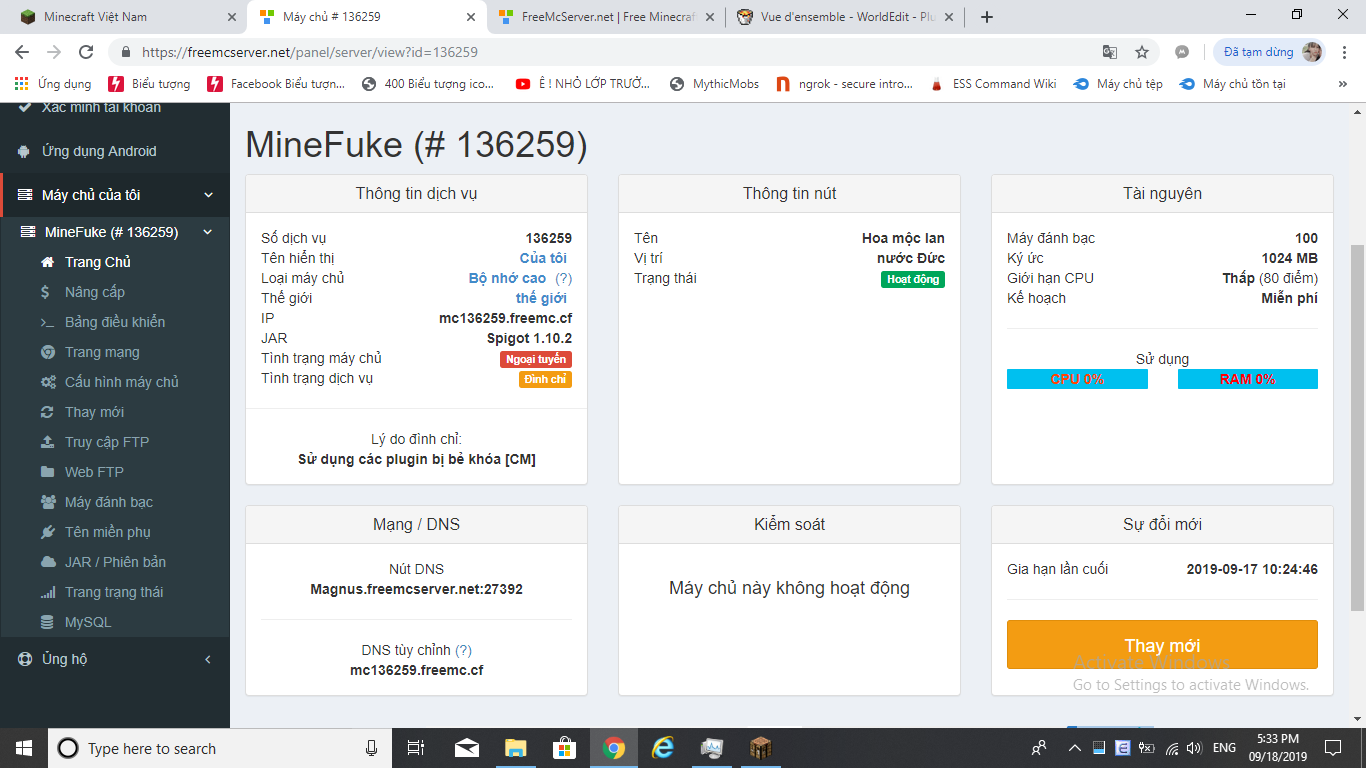This screenshot has width=1366, height=768.
Task: Open the Facebook Biểu tượng bookmark
Action: click(276, 84)
